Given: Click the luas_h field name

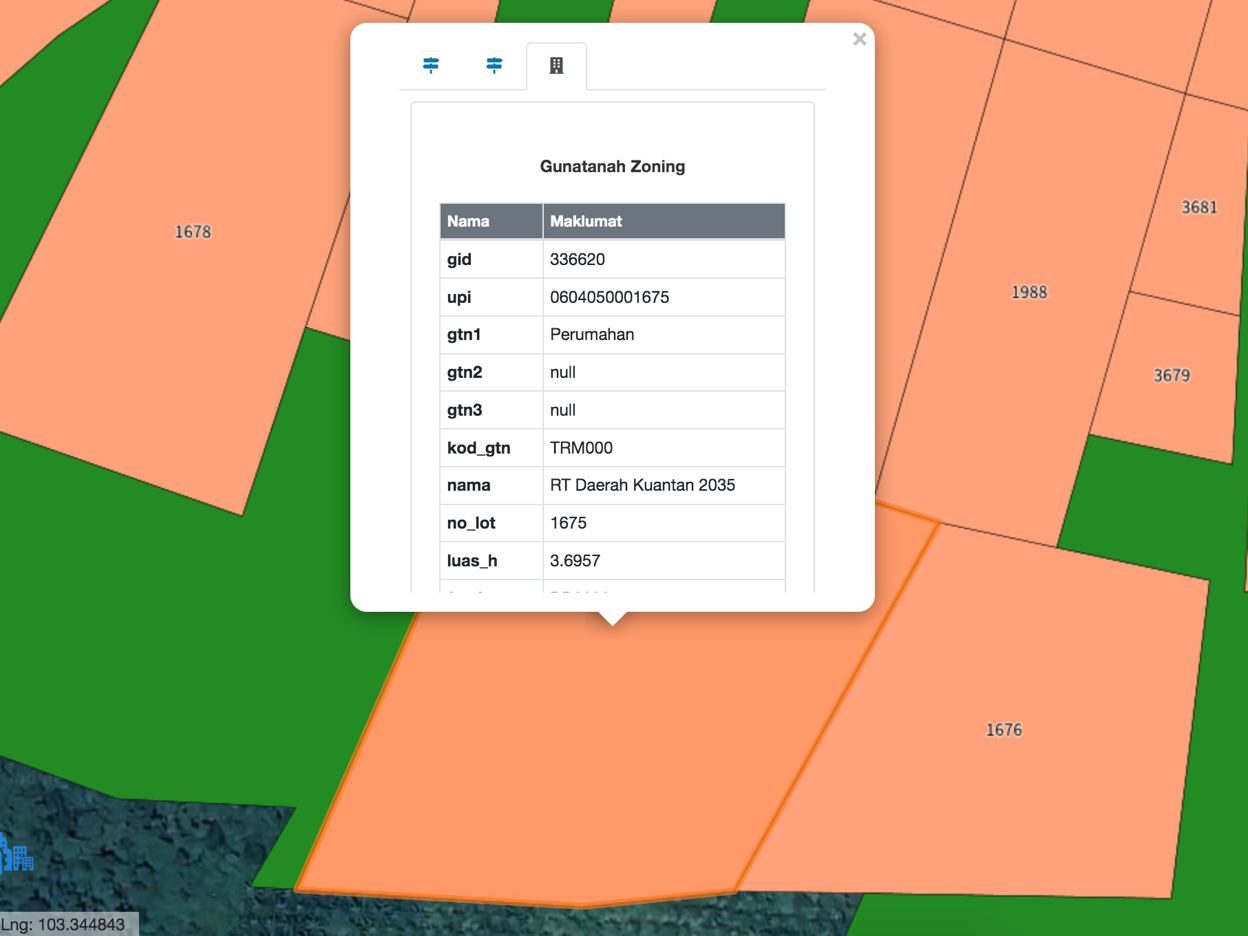Looking at the screenshot, I should tap(472, 561).
